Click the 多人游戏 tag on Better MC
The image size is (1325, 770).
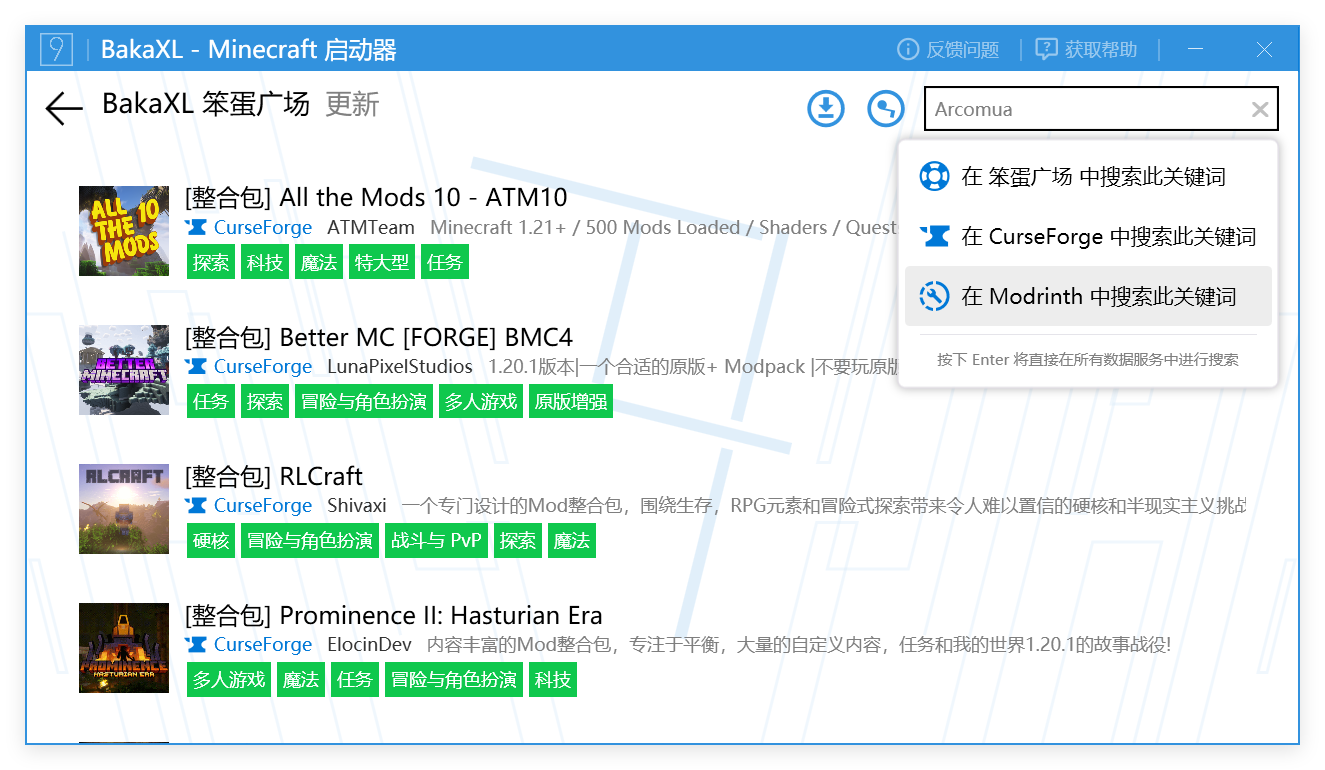(481, 402)
